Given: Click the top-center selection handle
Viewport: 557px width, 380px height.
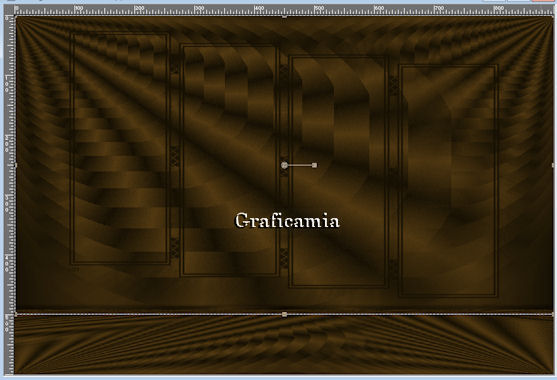Looking at the screenshot, I should pyautogui.click(x=284, y=16).
